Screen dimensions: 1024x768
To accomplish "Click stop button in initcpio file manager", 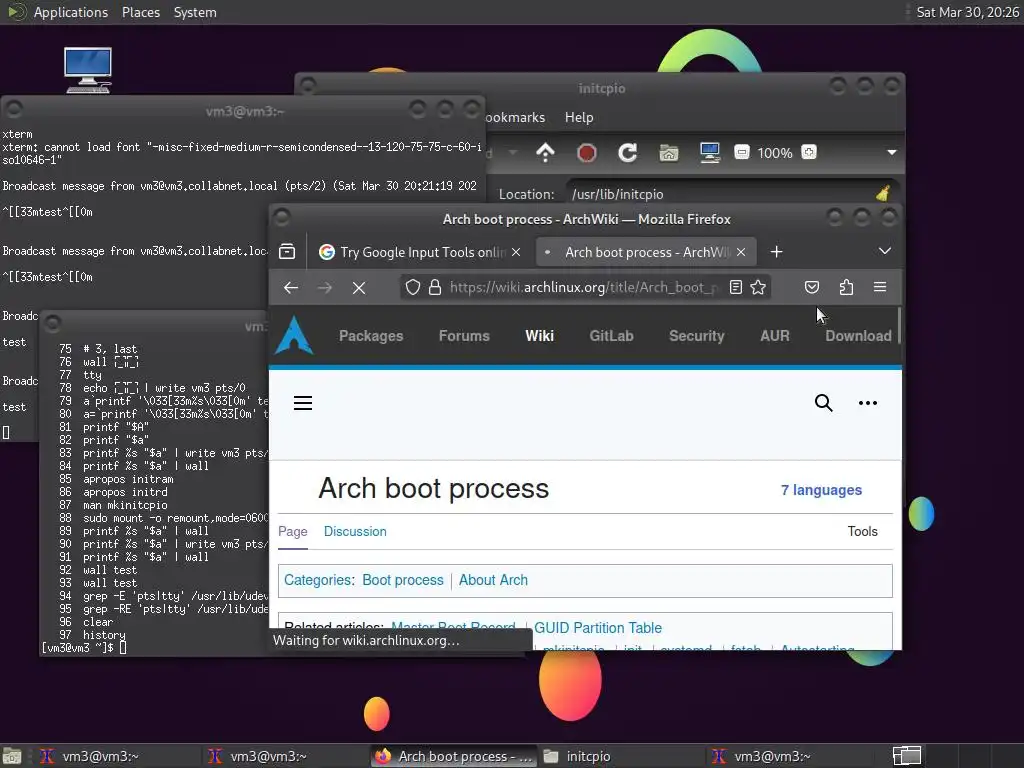I will point(586,153).
